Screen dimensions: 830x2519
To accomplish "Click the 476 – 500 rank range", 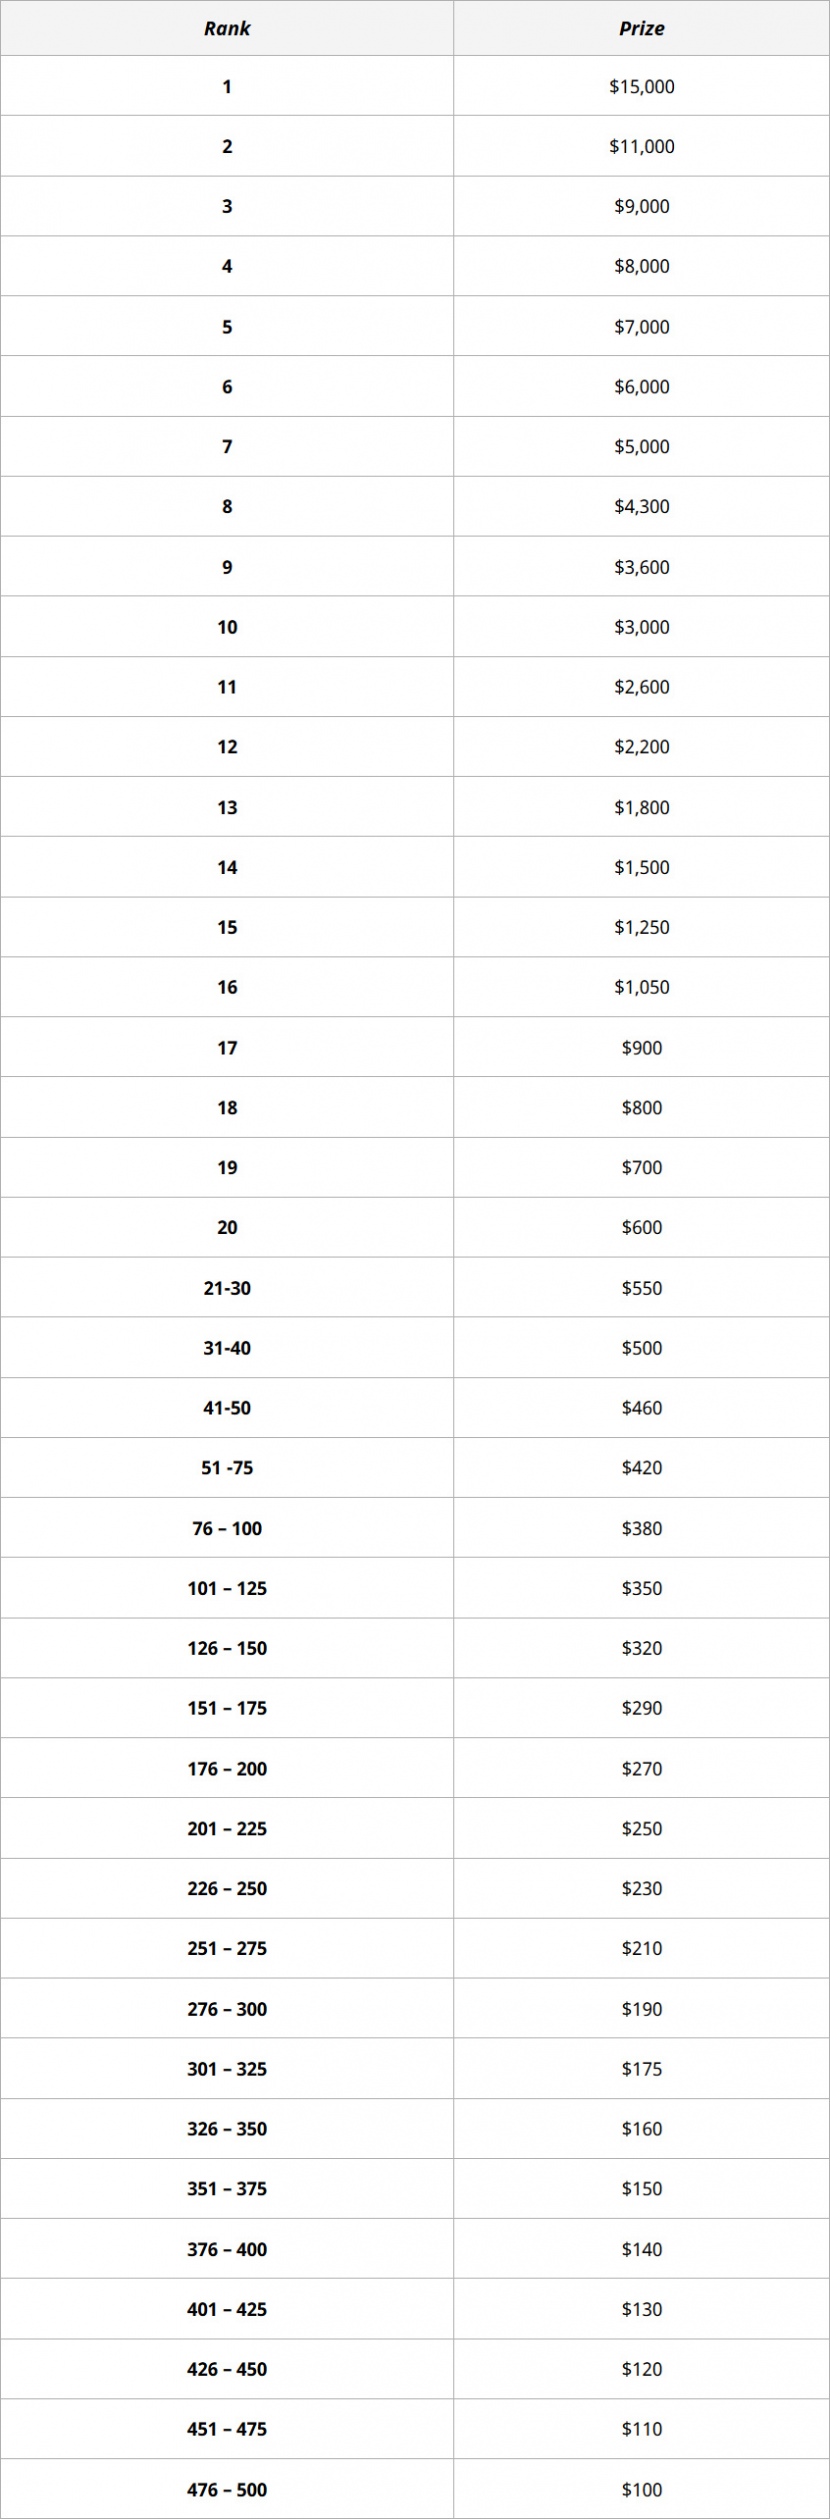I will (227, 2490).
